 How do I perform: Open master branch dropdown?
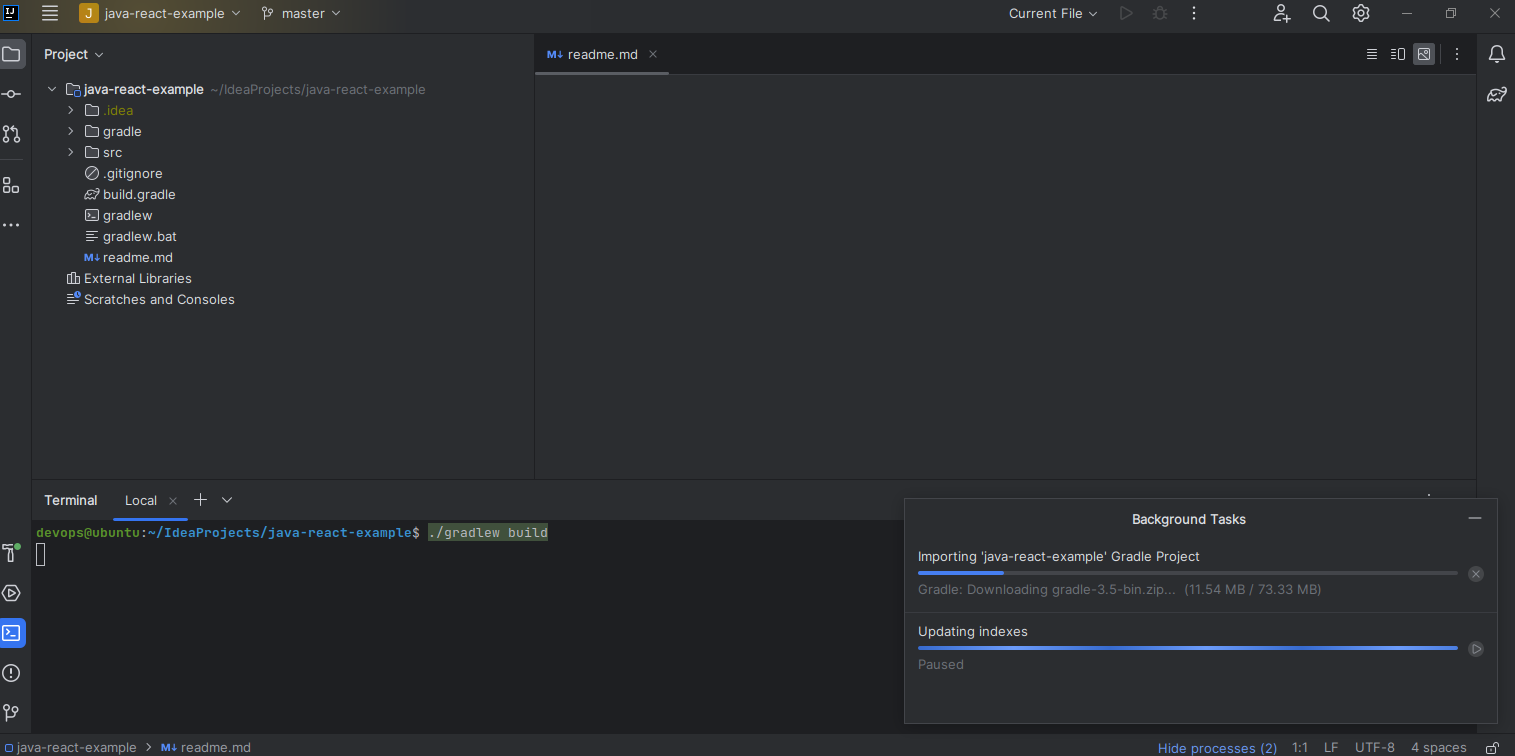(301, 13)
